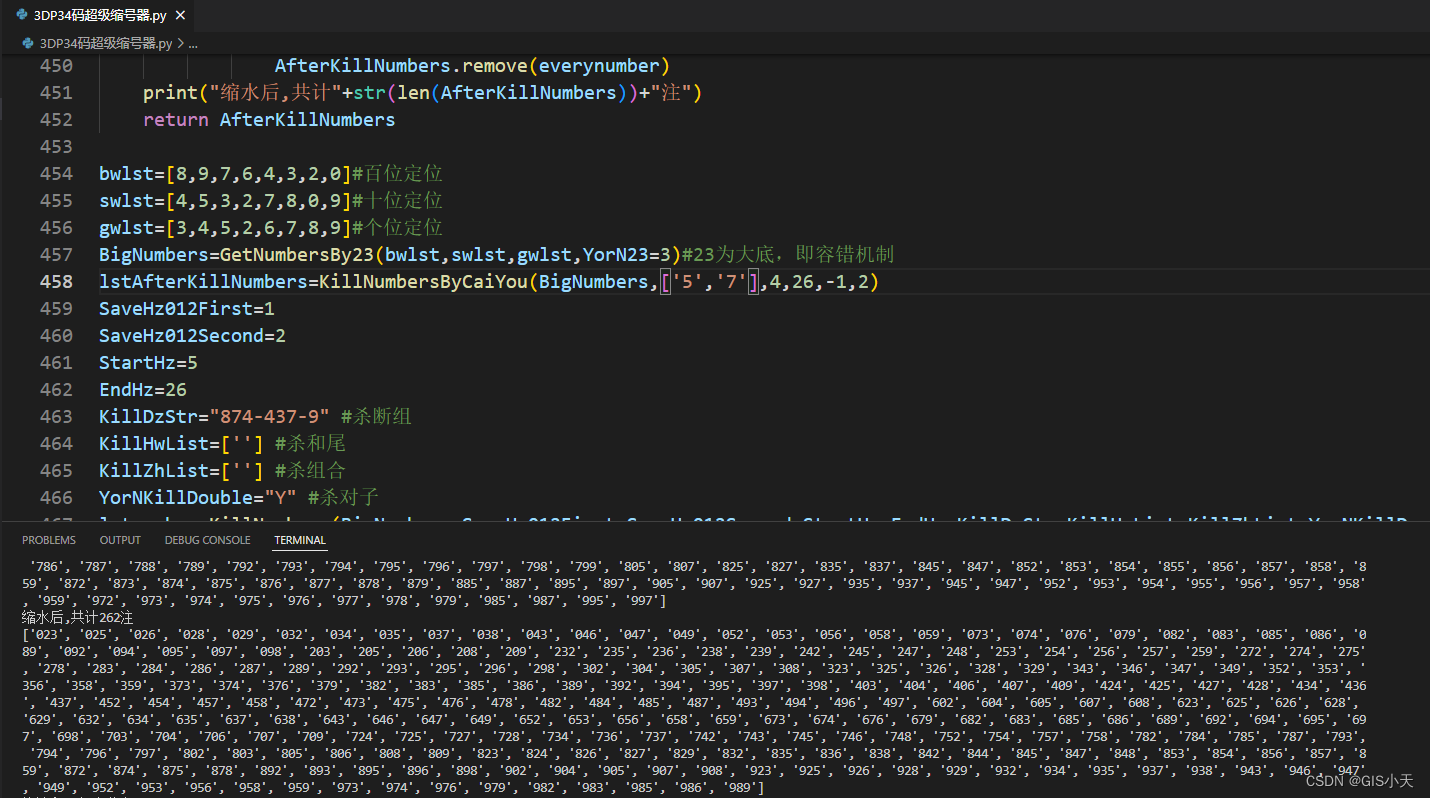Click SaveHz012Second=2 assignment
The image size is (1430, 798).
click(x=192, y=336)
